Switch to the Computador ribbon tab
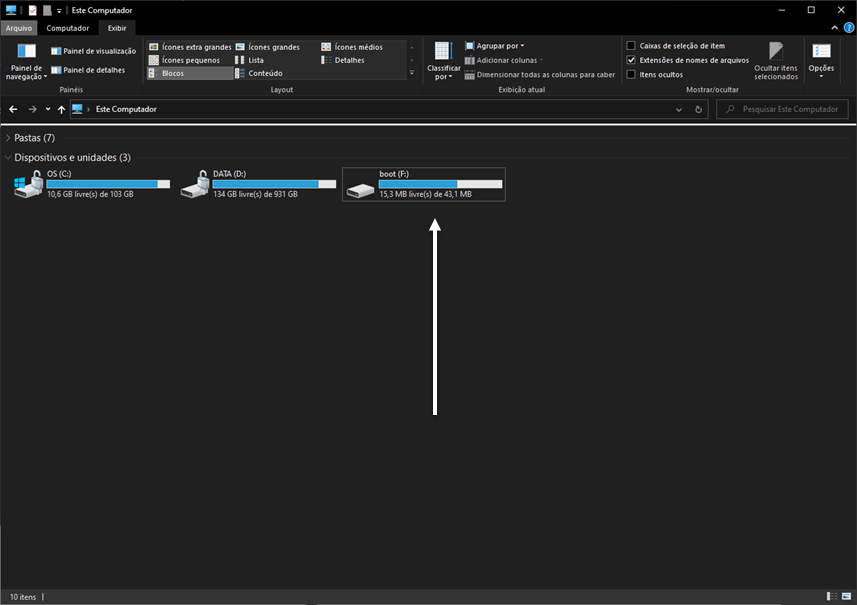Viewport: 857px width, 605px height. click(67, 28)
